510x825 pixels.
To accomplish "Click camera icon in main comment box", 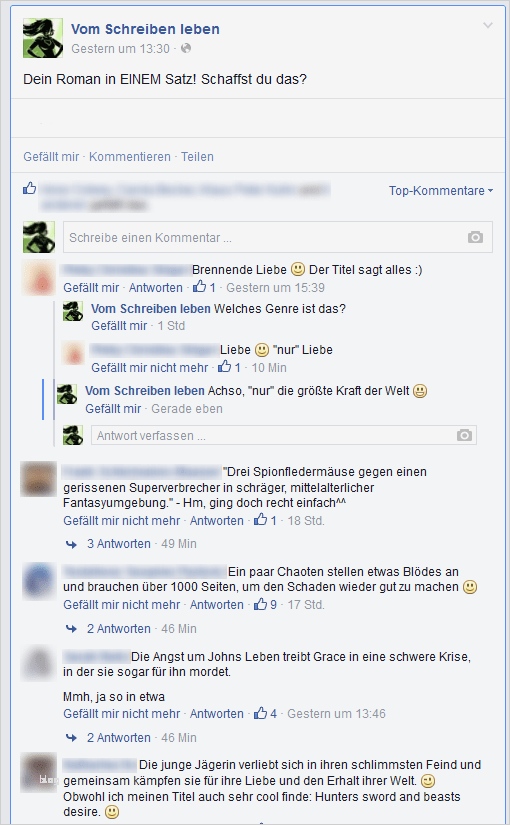I will click(x=475, y=237).
